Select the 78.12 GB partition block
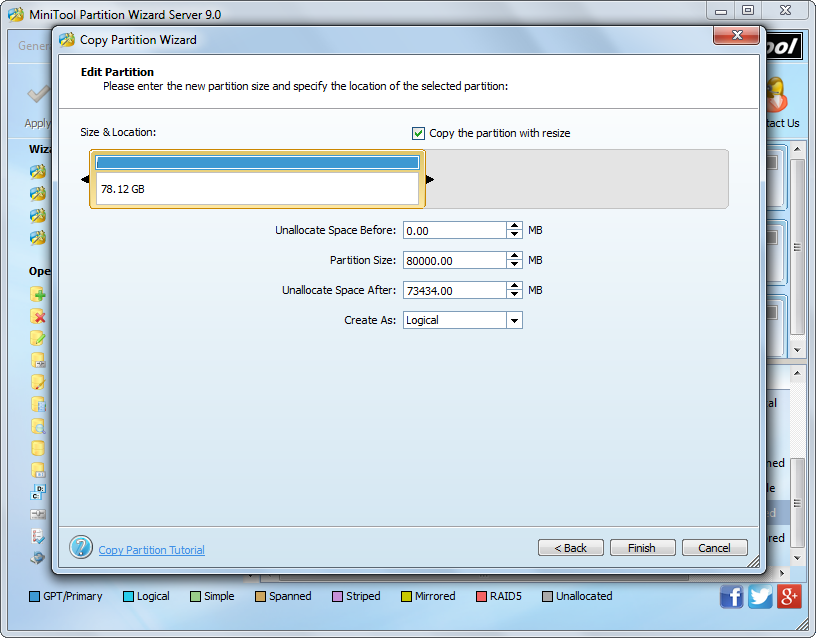The image size is (816, 638). [258, 180]
